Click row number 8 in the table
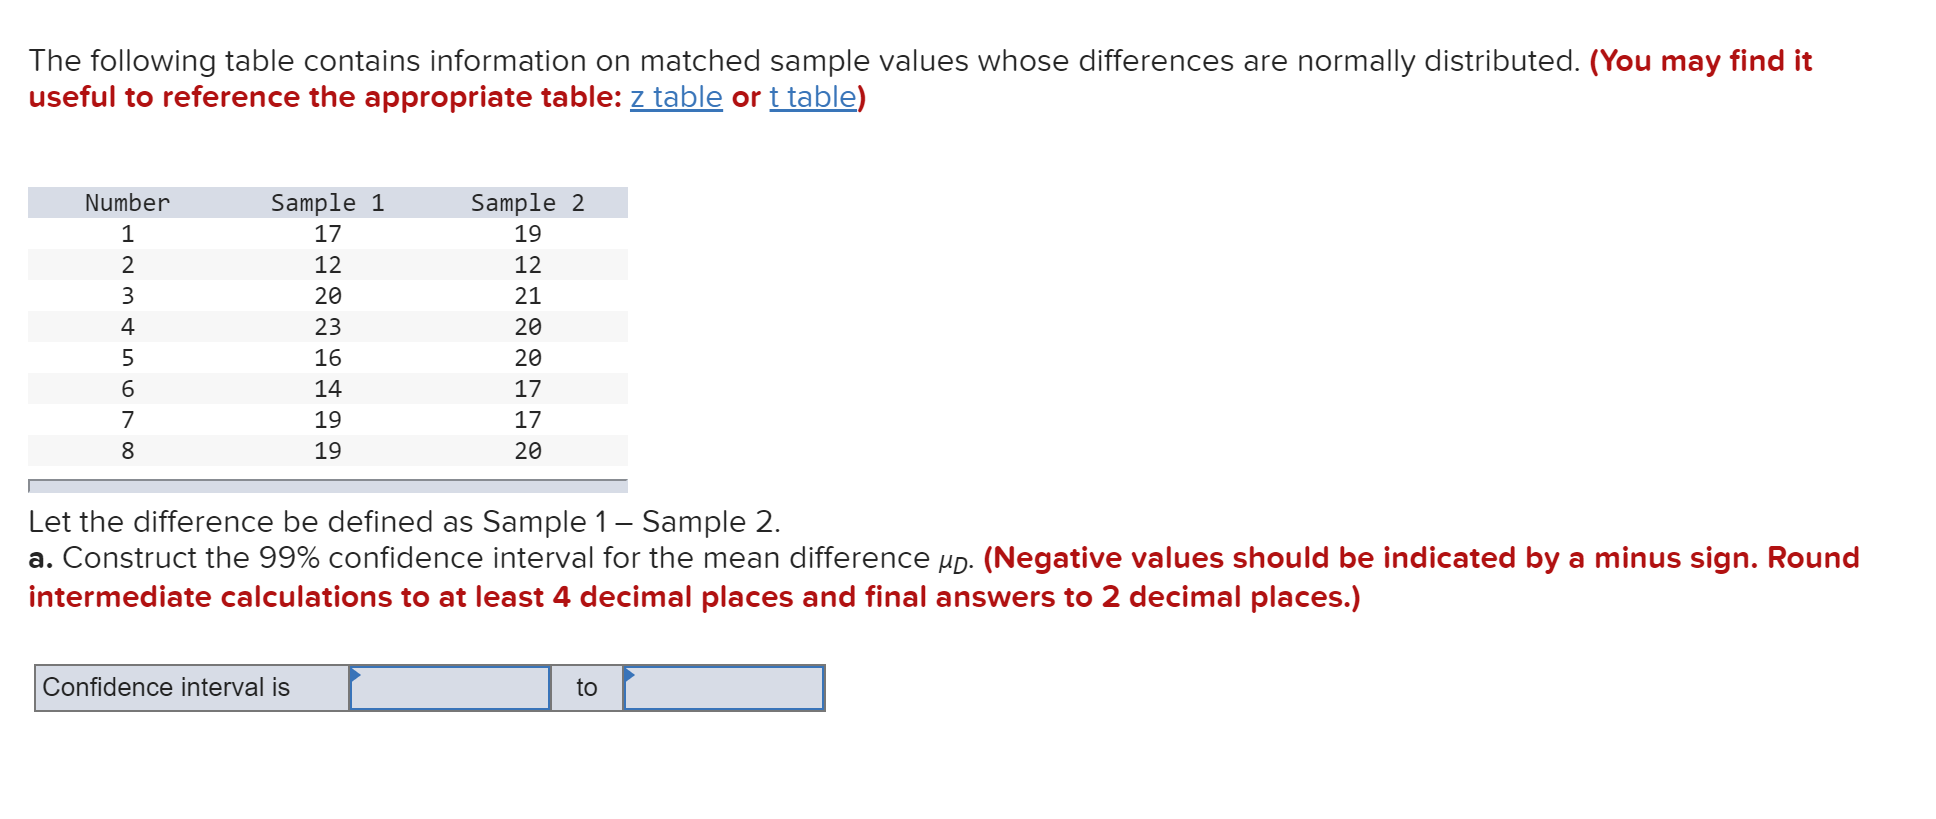The height and width of the screenshot is (819, 1936). tap(128, 451)
